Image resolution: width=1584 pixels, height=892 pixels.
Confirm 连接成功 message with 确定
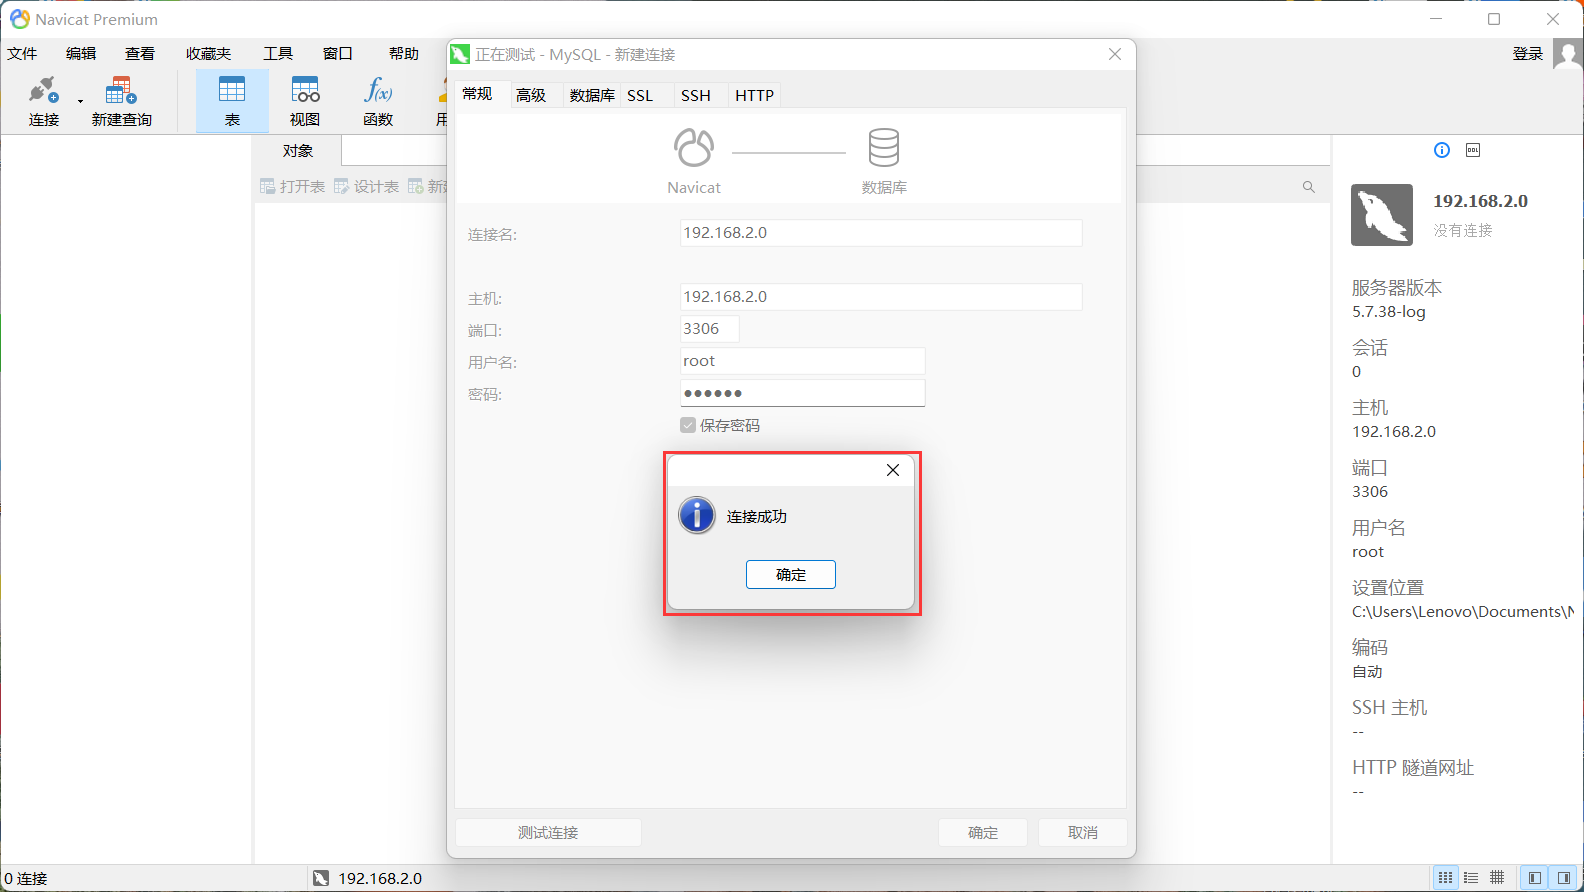tap(791, 575)
